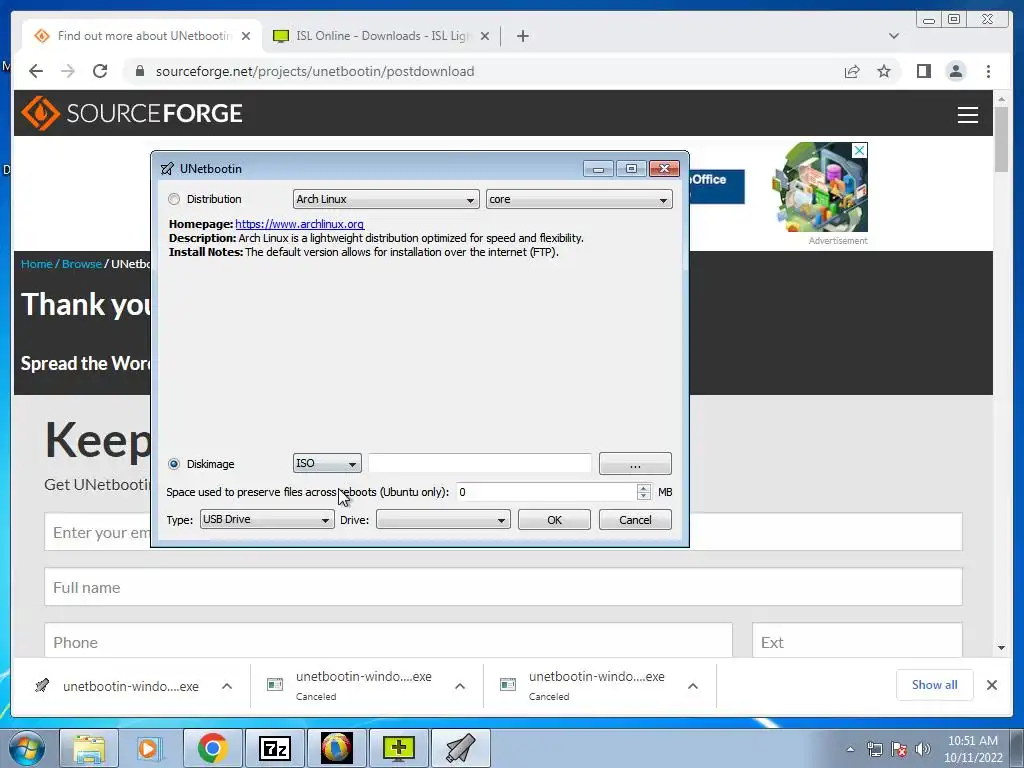Click the disk image path input field
This screenshot has width=1024, height=768.
479,463
